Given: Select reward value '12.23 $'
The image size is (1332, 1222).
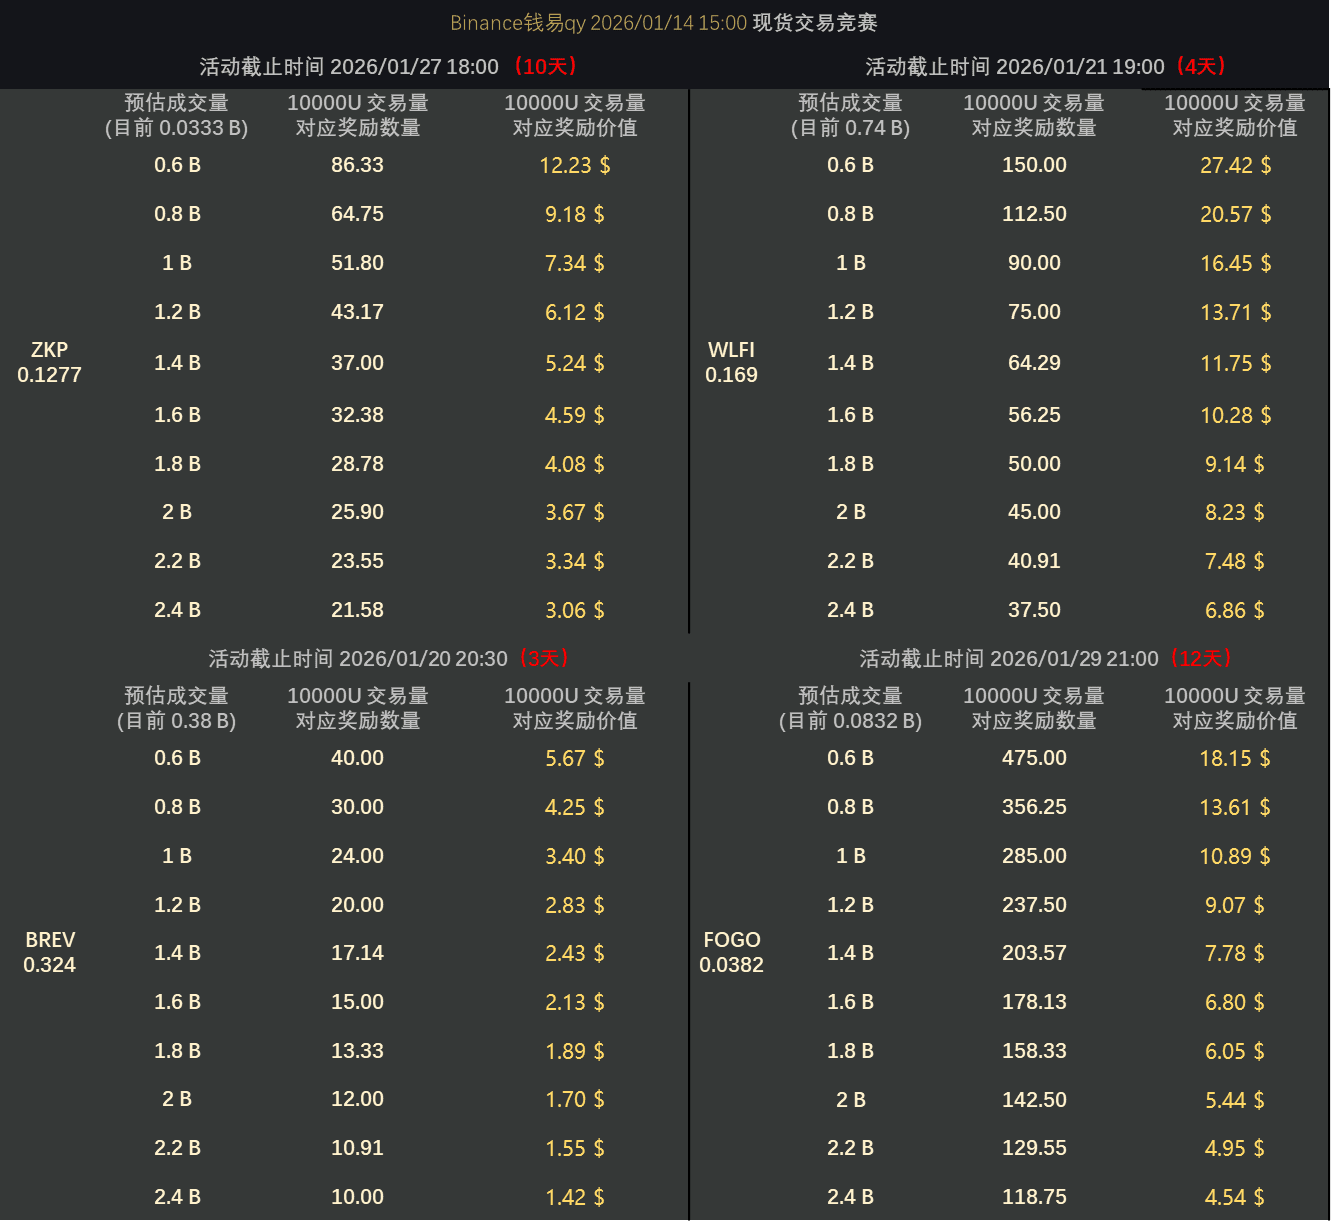Looking at the screenshot, I should pyautogui.click(x=574, y=166).
